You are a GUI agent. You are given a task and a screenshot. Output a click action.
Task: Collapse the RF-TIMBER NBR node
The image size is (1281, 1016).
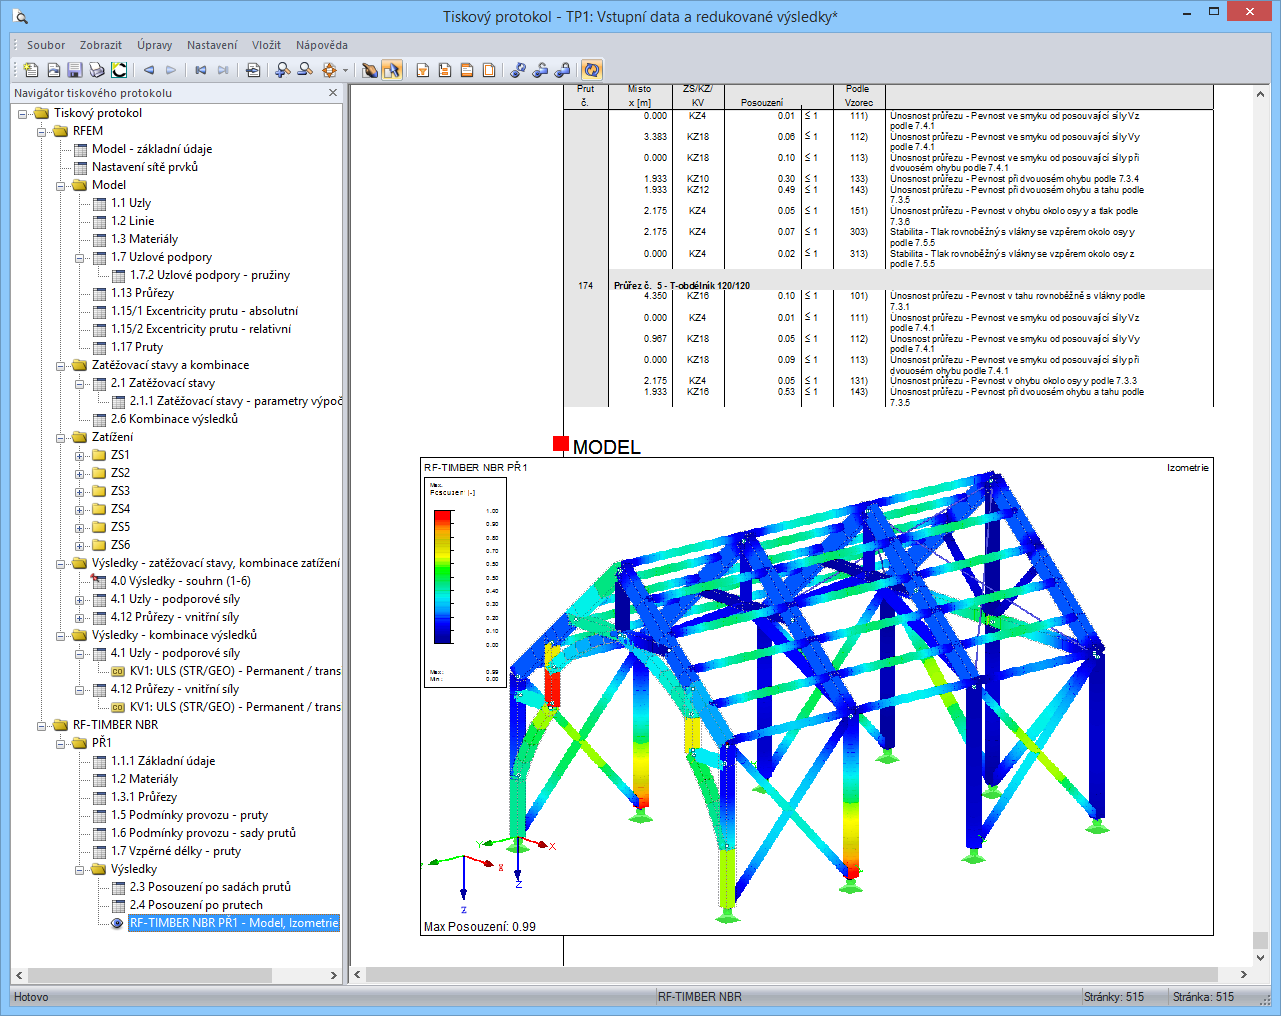pyautogui.click(x=42, y=725)
